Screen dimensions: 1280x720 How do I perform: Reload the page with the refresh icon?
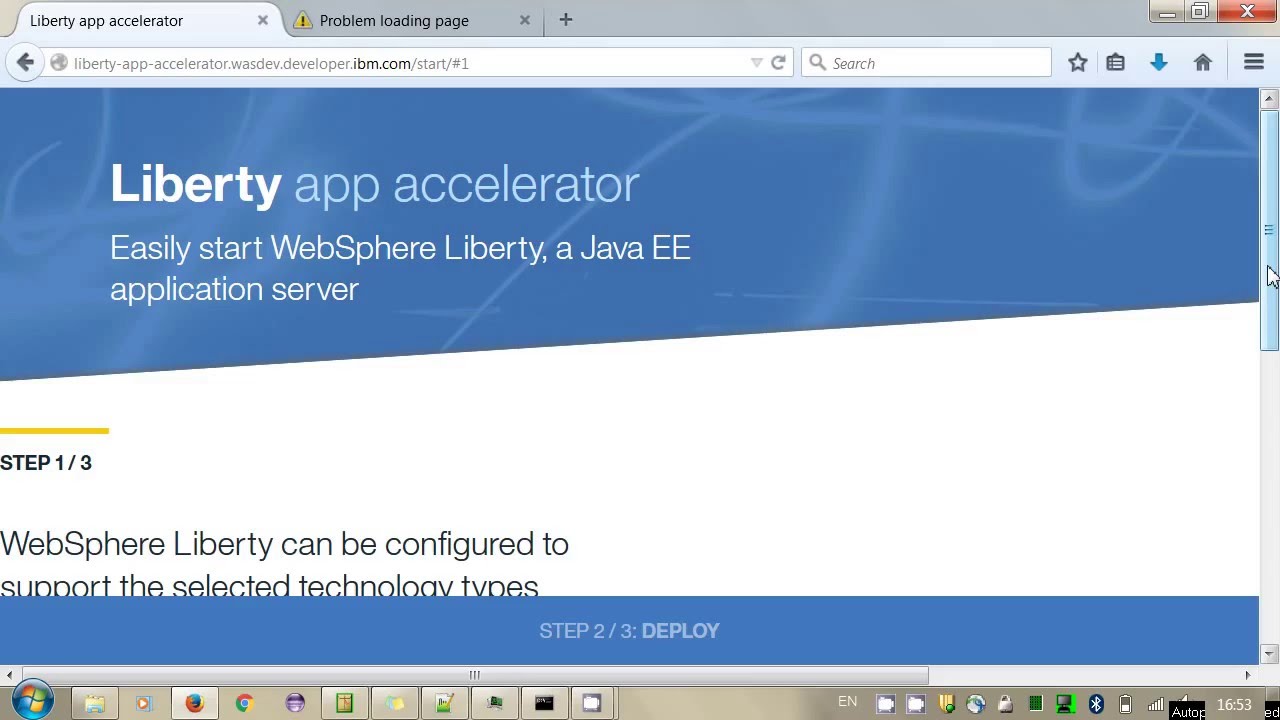(x=778, y=63)
